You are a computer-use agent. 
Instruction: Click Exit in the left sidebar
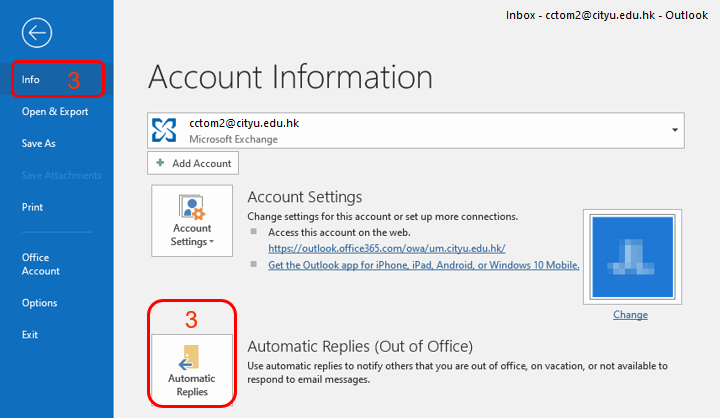[30, 334]
